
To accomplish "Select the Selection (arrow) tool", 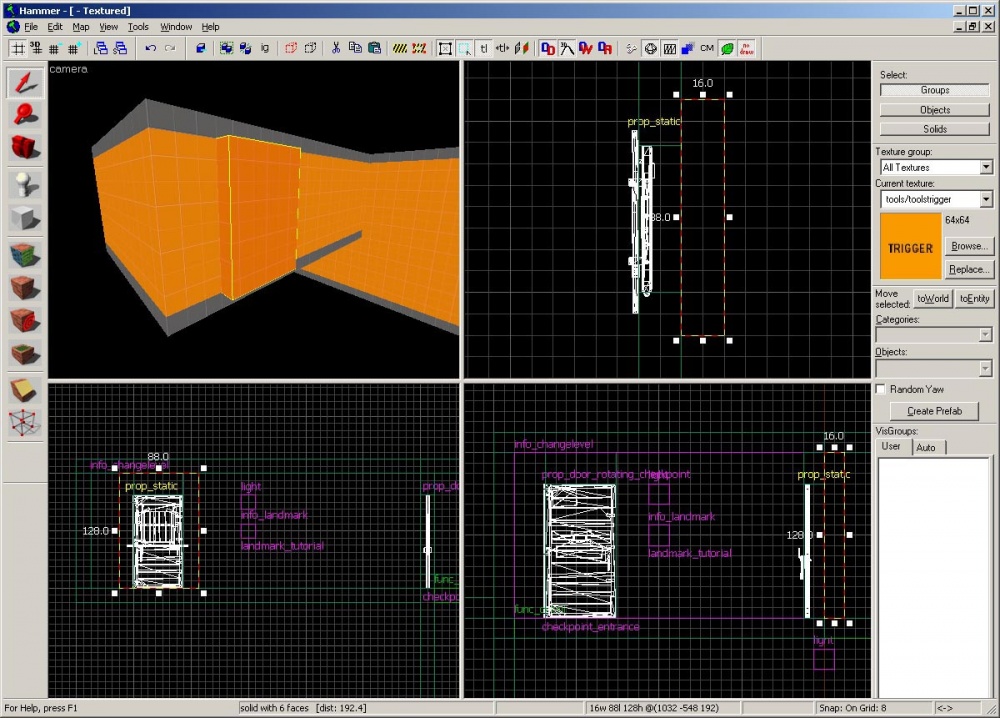I will tap(24, 84).
